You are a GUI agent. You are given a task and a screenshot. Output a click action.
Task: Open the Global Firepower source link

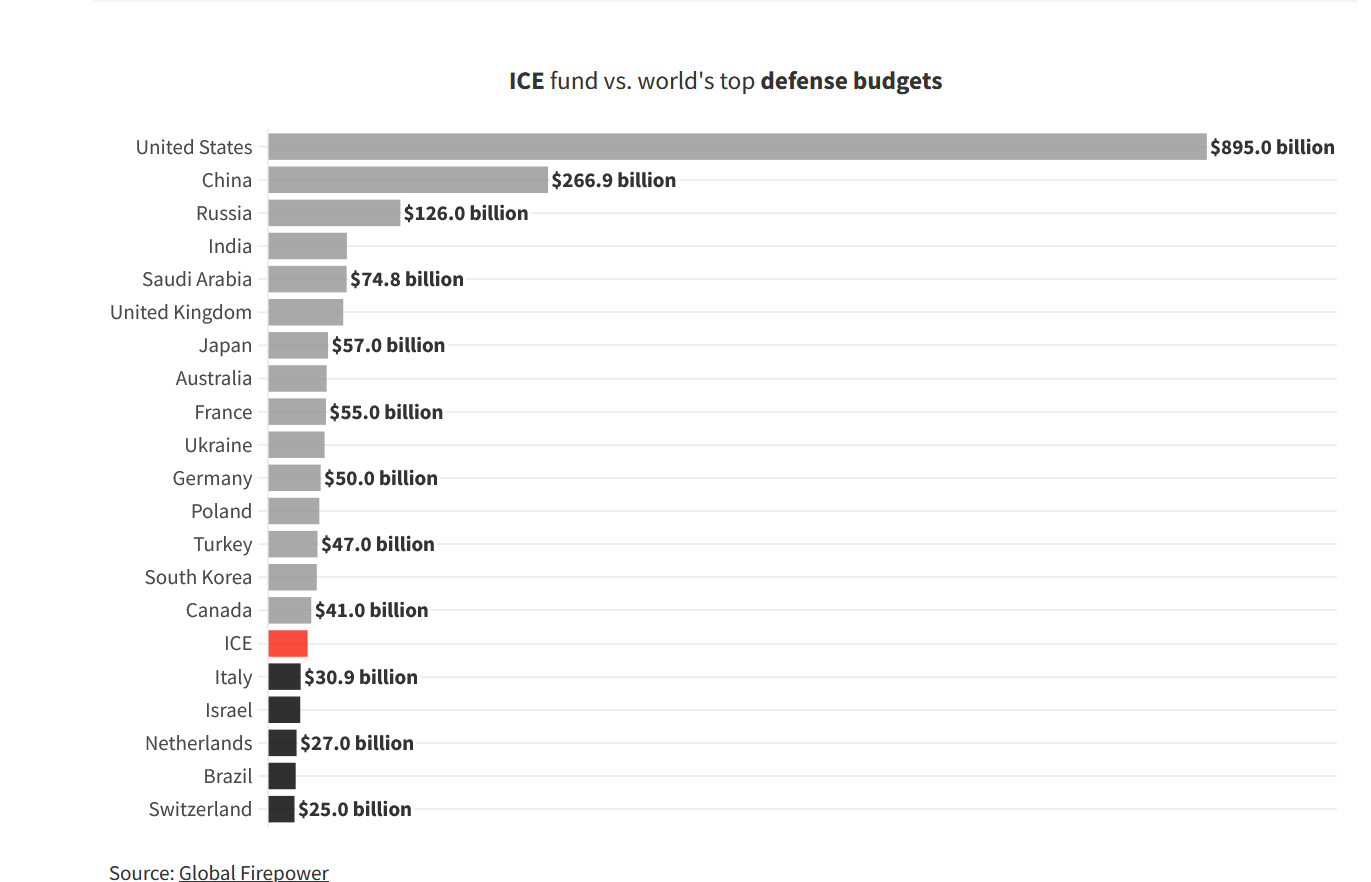[x=254, y=872]
